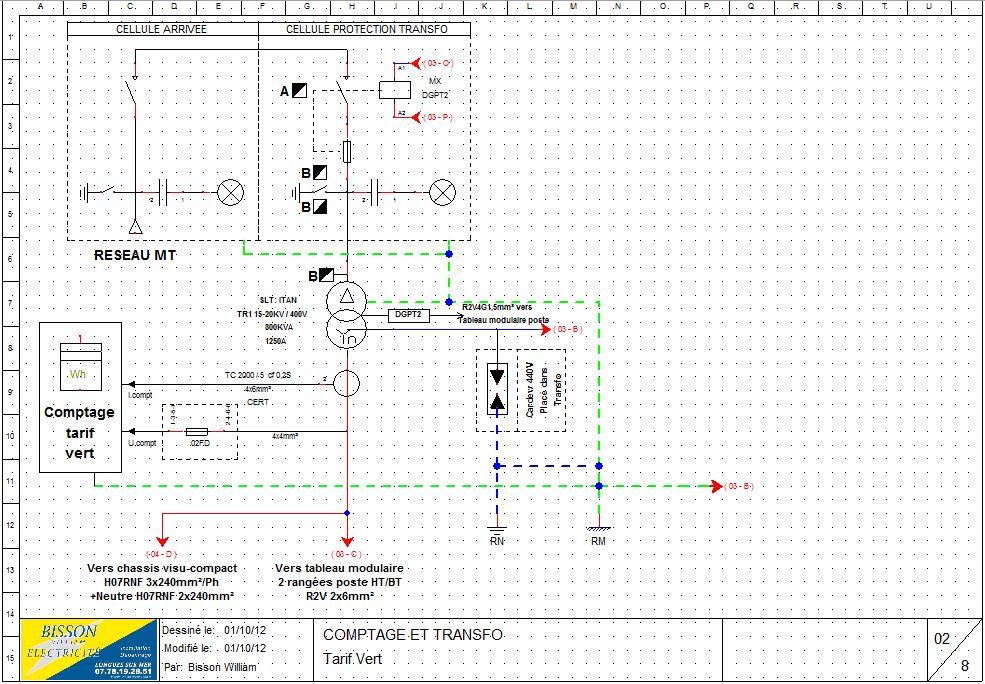Select the indicator lamp in Cellule Protection Transfo
985x684 pixels.
(x=440, y=191)
